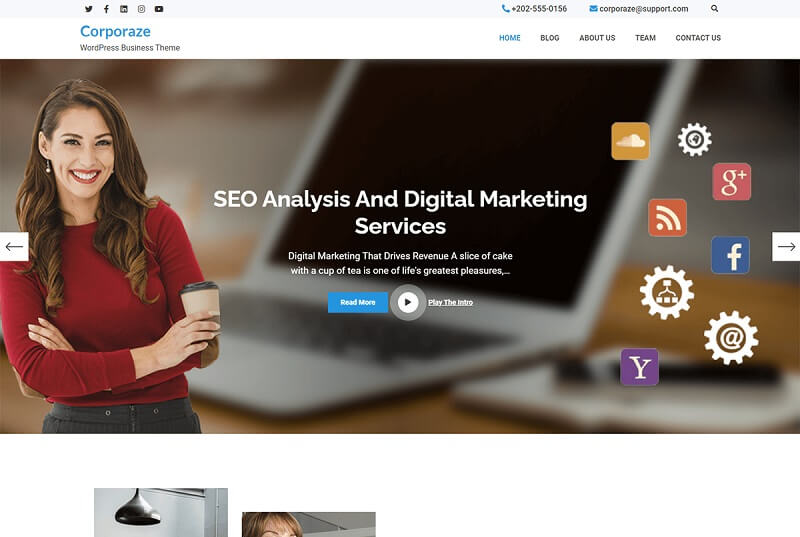This screenshot has height=537, width=800.
Task: Open the Instagram icon in header
Action: pyautogui.click(x=141, y=9)
